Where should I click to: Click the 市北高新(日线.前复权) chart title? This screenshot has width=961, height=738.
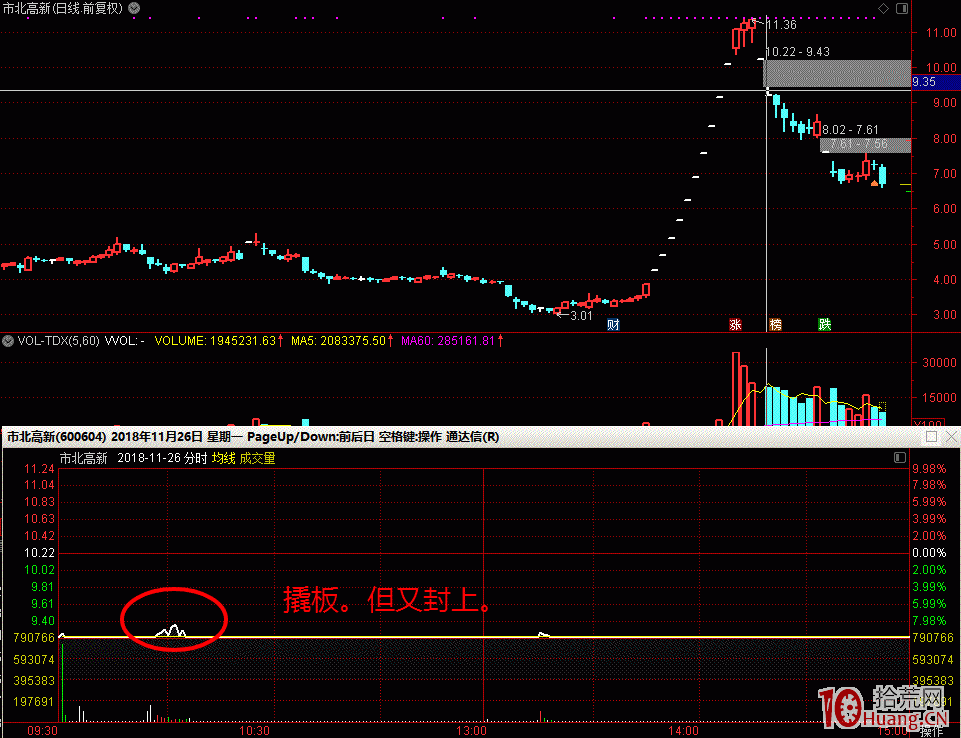coord(62,8)
